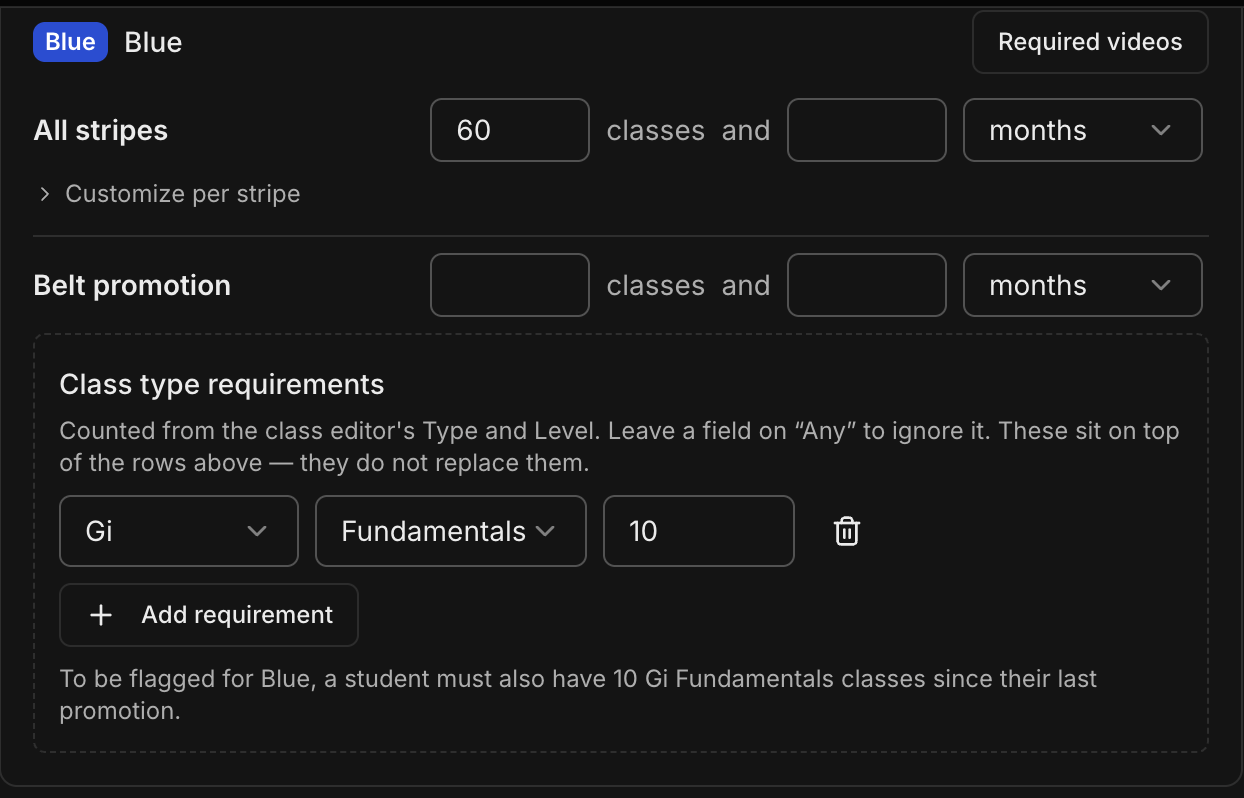The width and height of the screenshot is (1244, 798).
Task: Click the Blue belt badge
Action: (x=70, y=42)
